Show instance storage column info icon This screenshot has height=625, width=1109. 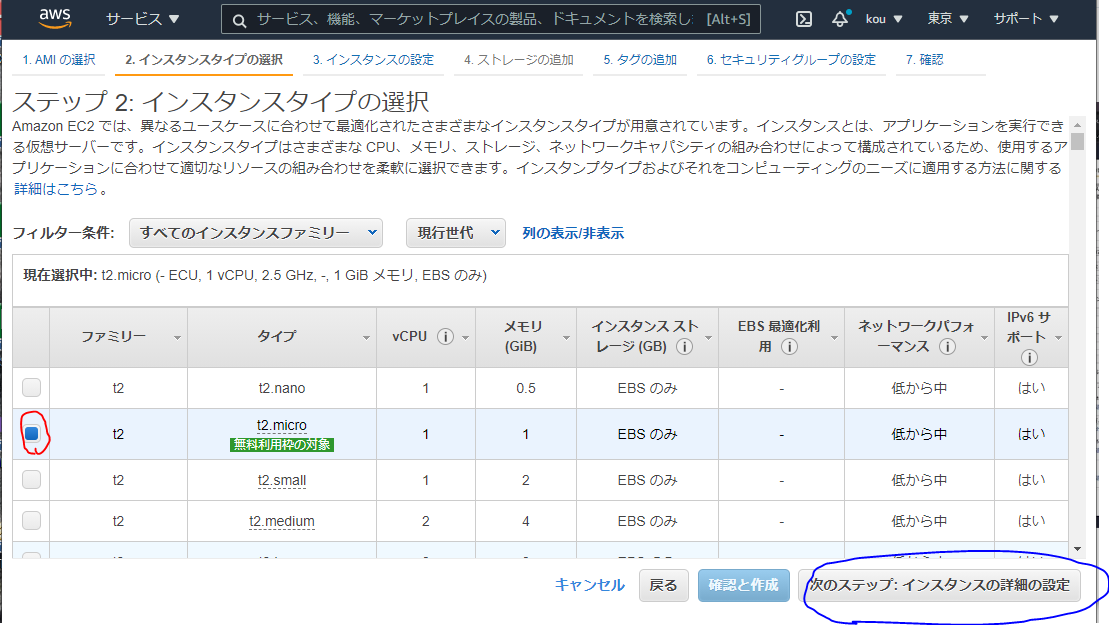click(684, 346)
